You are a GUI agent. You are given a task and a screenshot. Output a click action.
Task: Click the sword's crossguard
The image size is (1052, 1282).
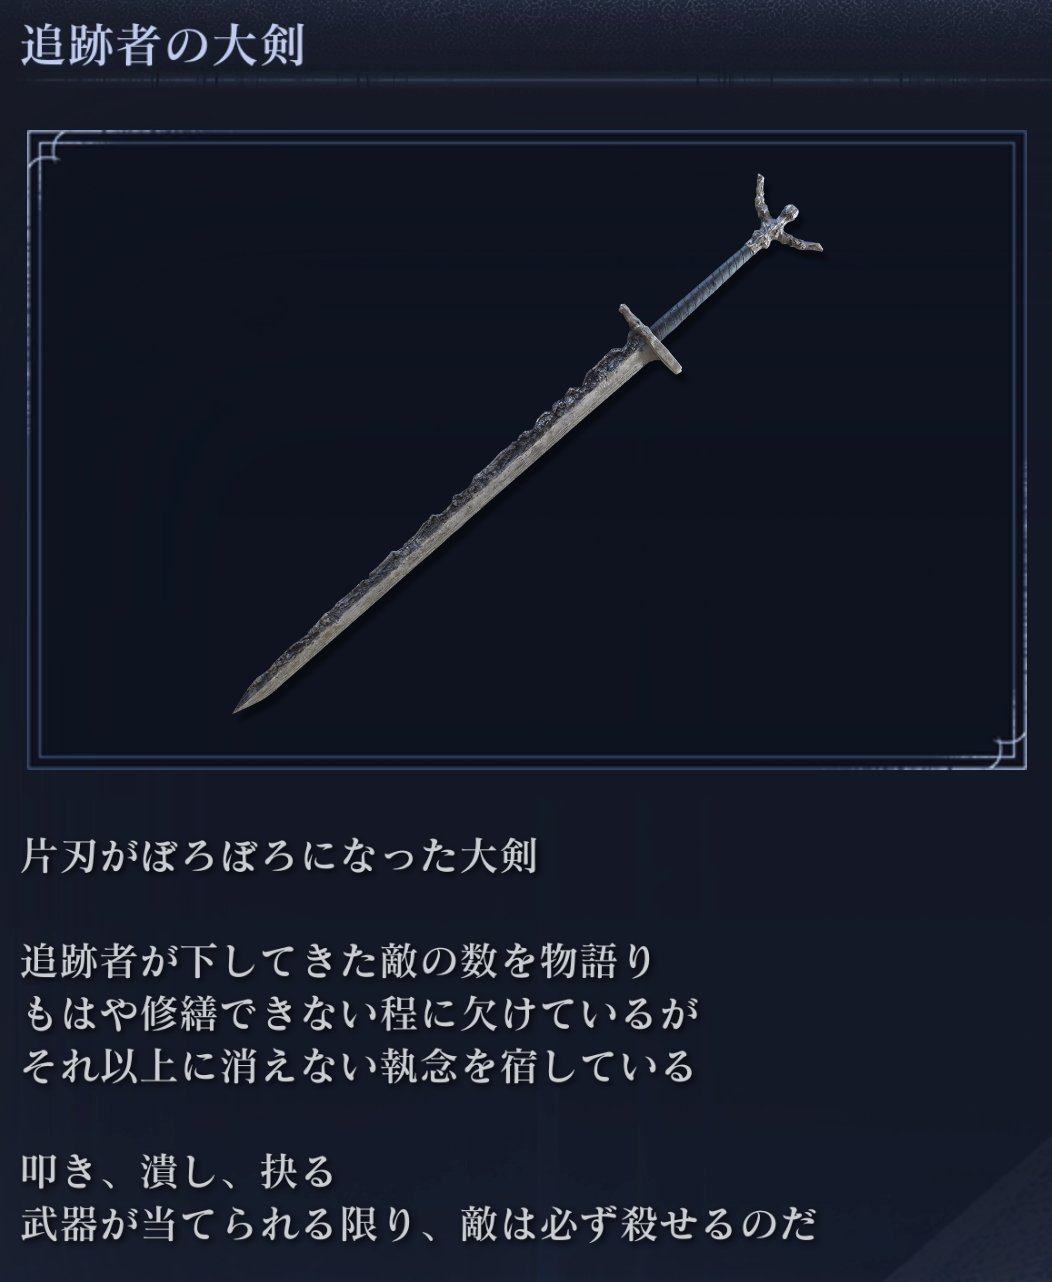tap(650, 338)
